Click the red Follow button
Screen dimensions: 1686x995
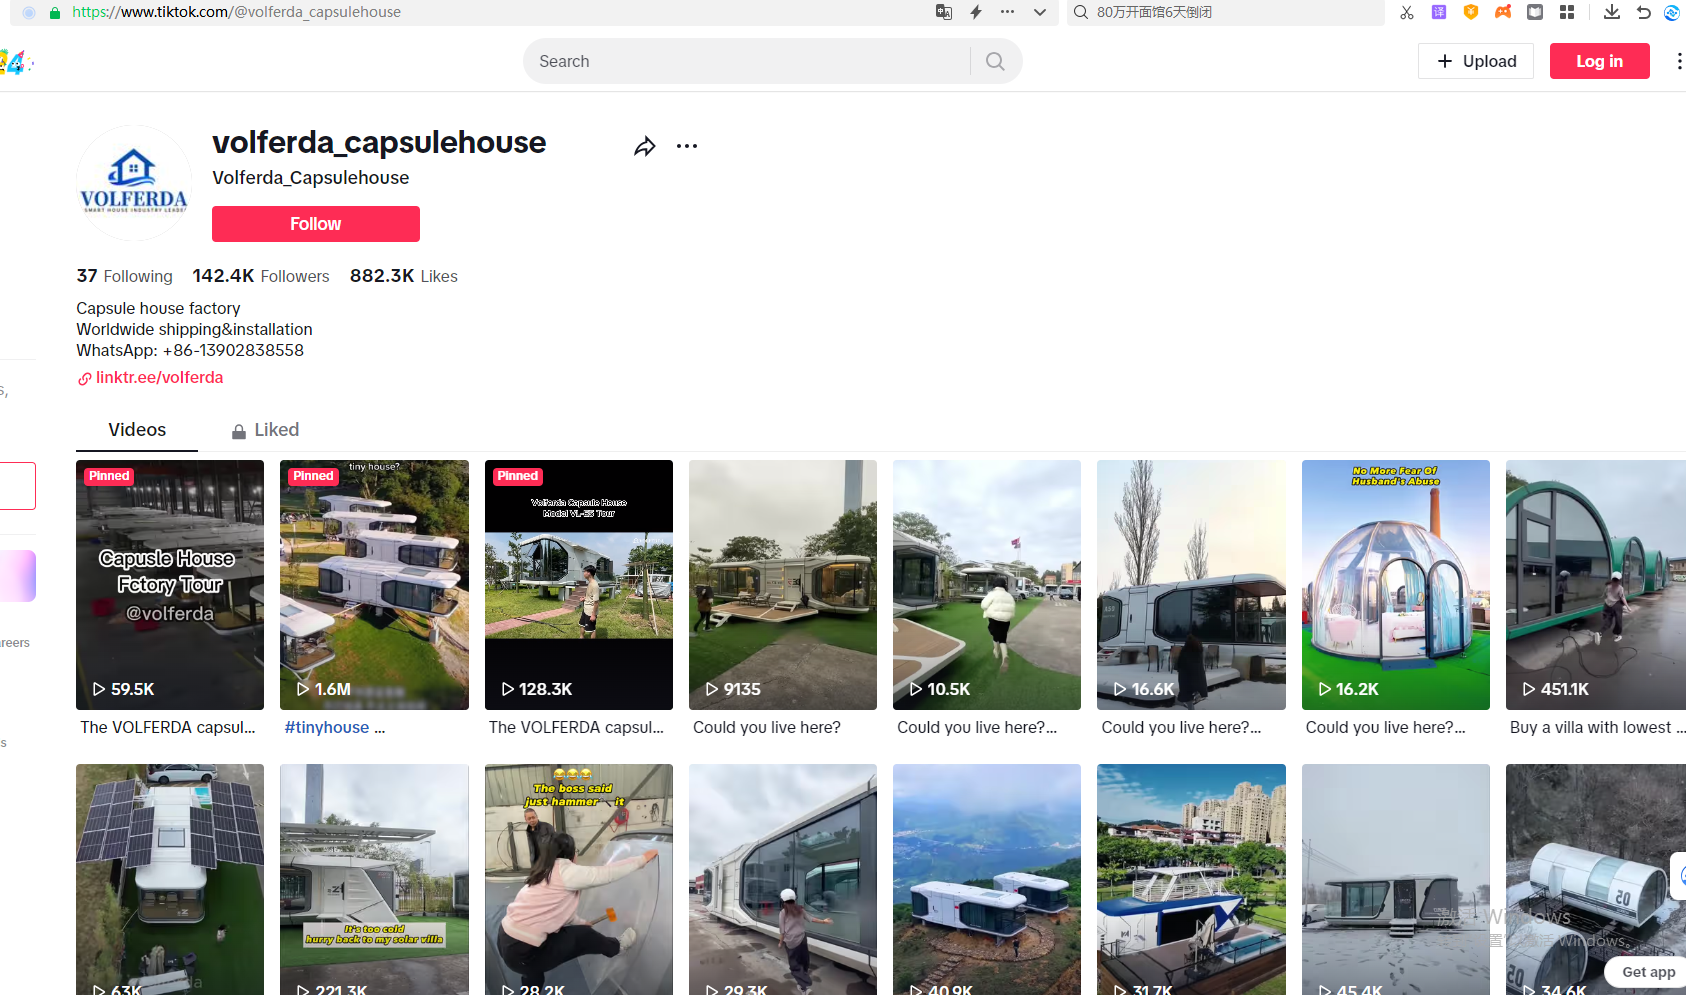[316, 224]
